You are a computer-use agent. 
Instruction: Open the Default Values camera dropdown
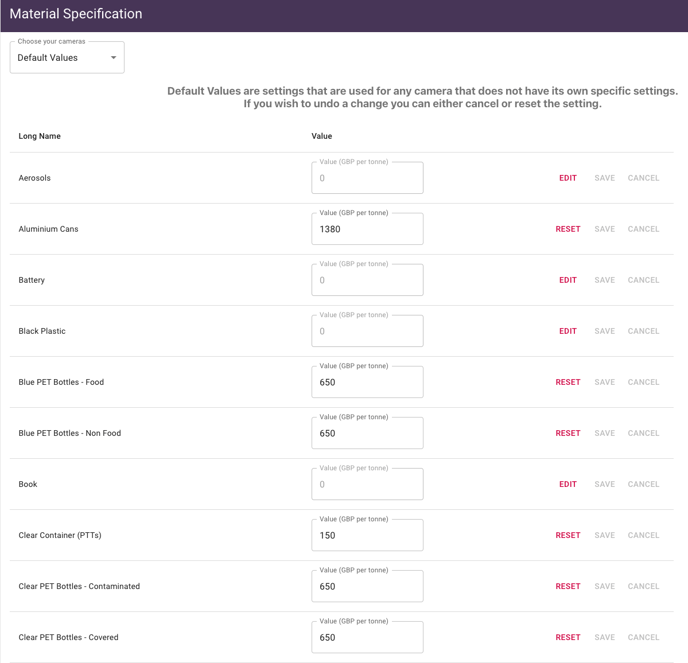pos(67,58)
